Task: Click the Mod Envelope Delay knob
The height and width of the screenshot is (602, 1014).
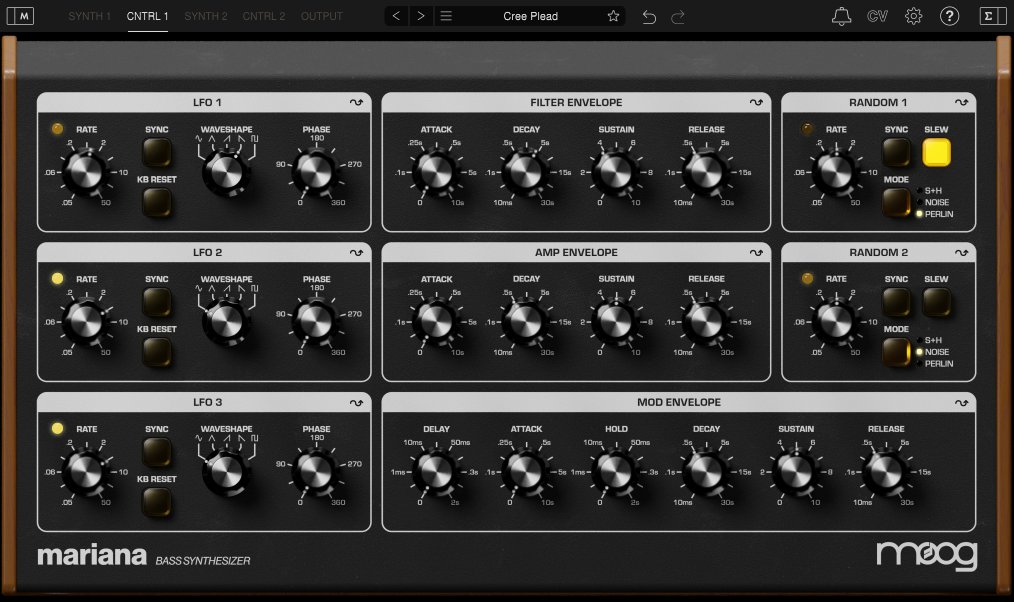Action: (x=436, y=471)
